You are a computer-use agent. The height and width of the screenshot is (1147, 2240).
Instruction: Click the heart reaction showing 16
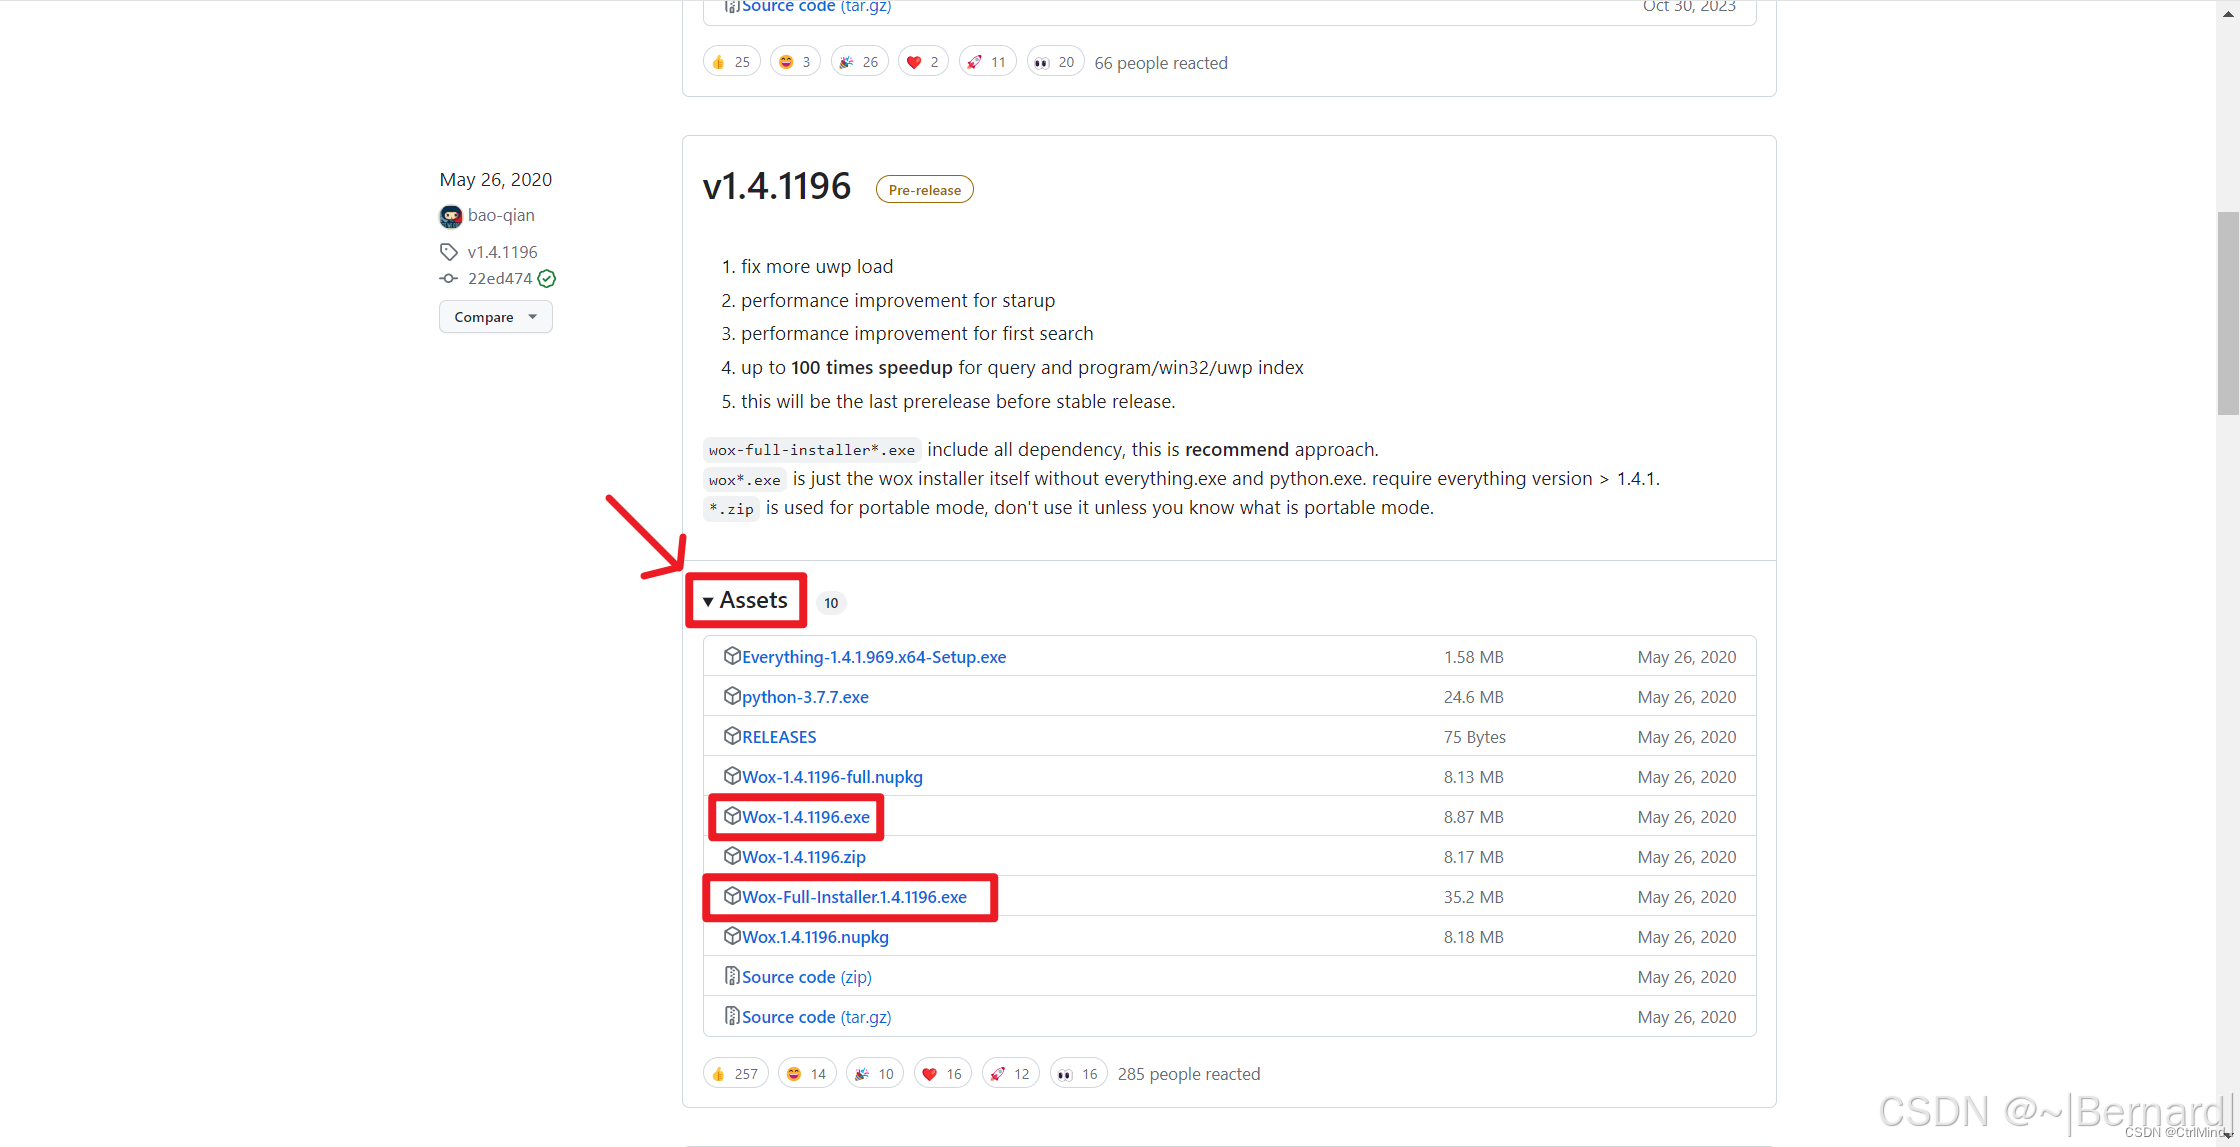942,1073
